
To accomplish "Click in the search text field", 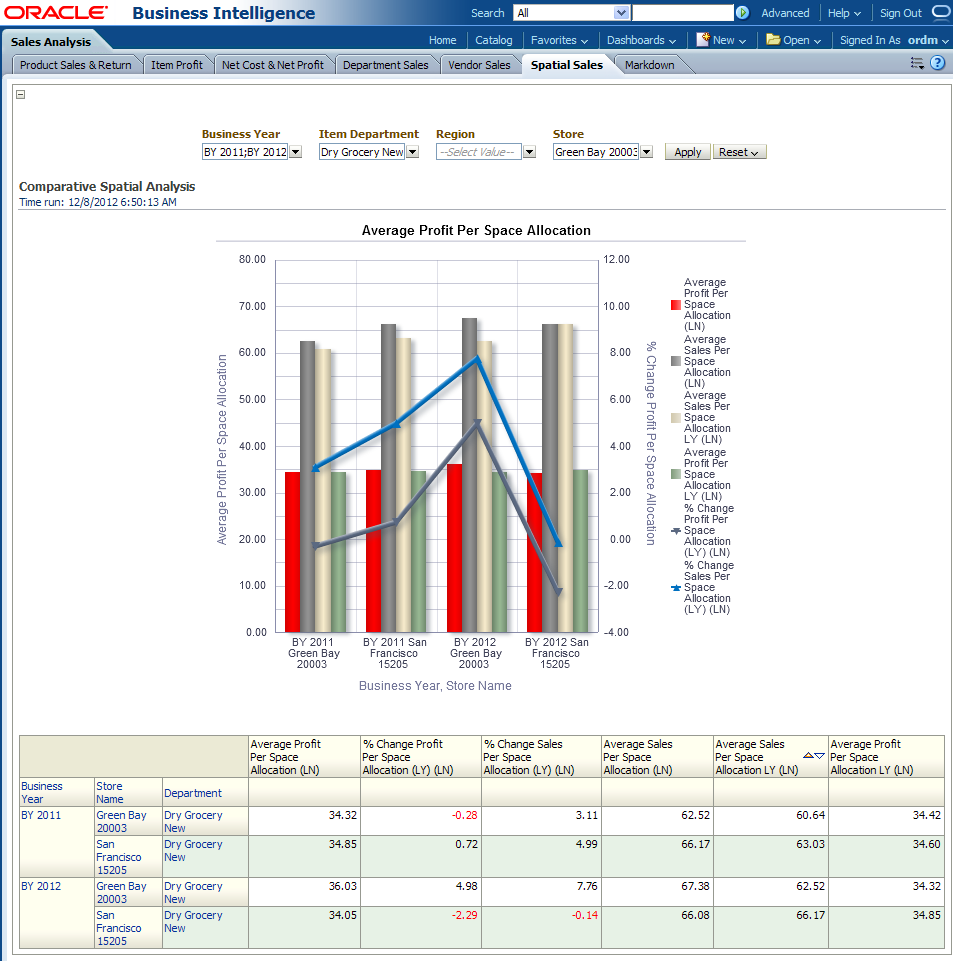I will pyautogui.click(x=682, y=13).
